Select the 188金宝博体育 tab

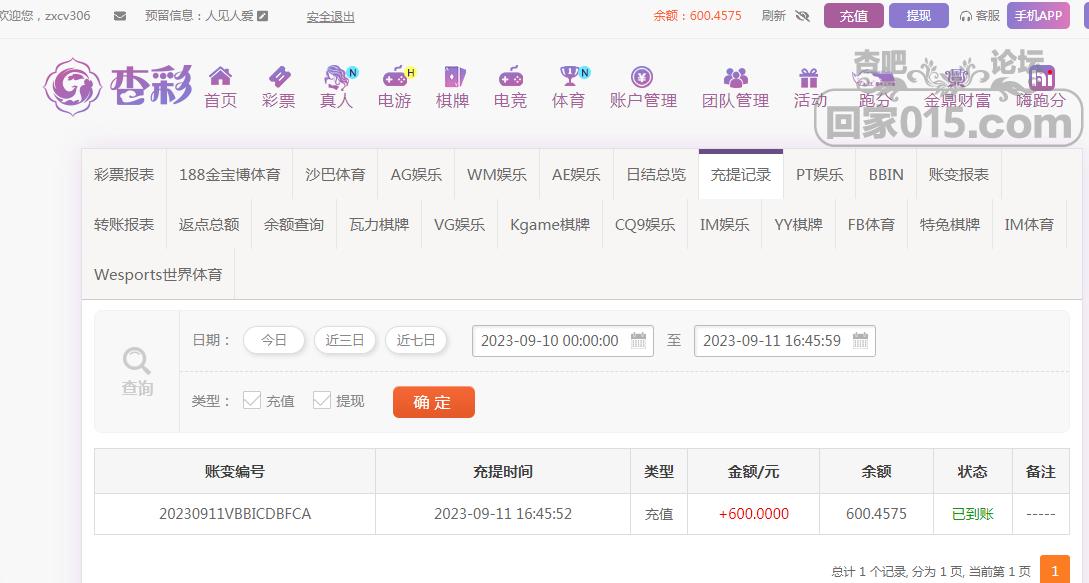point(230,174)
